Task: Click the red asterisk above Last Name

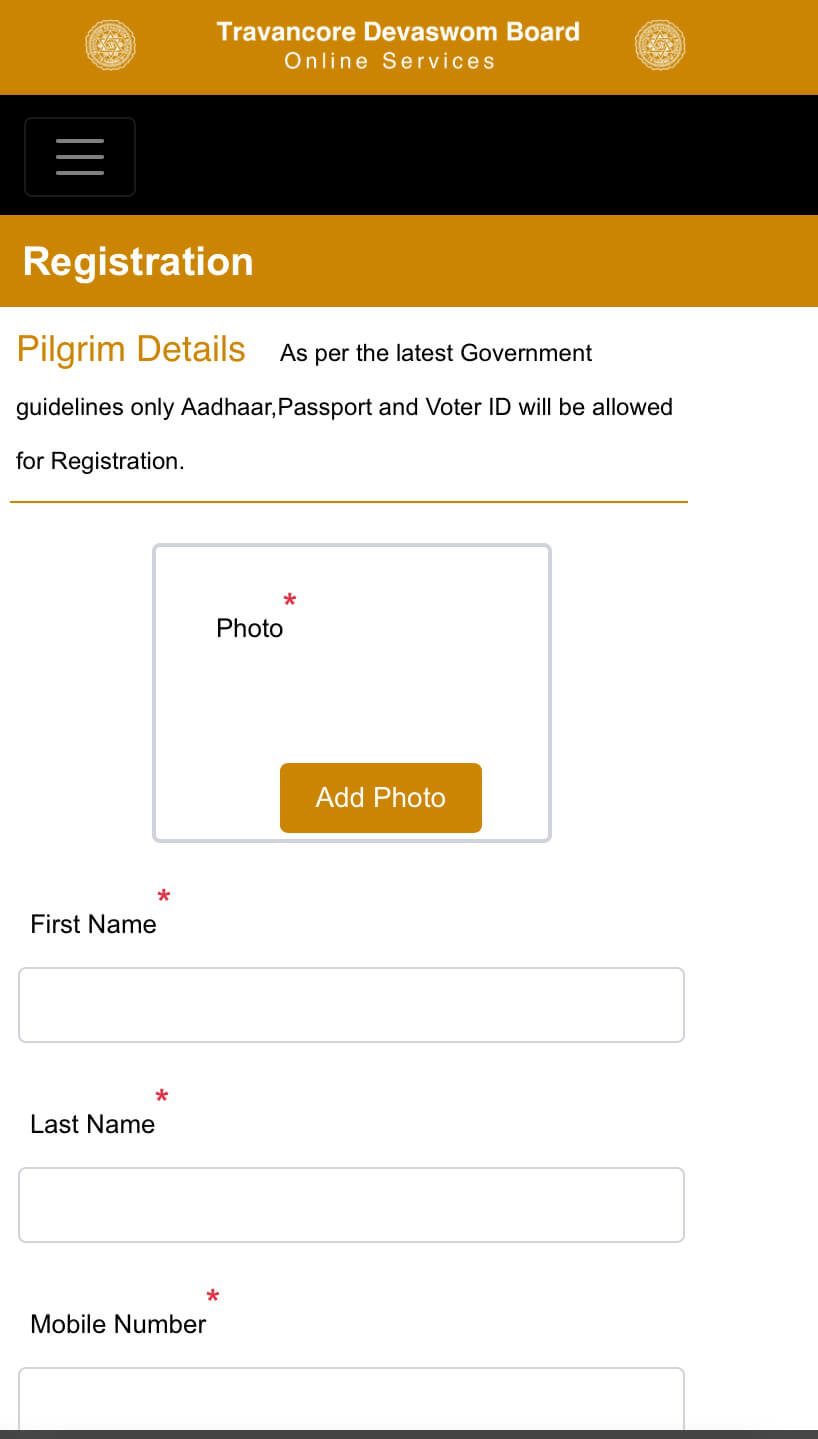Action: 162,1097
